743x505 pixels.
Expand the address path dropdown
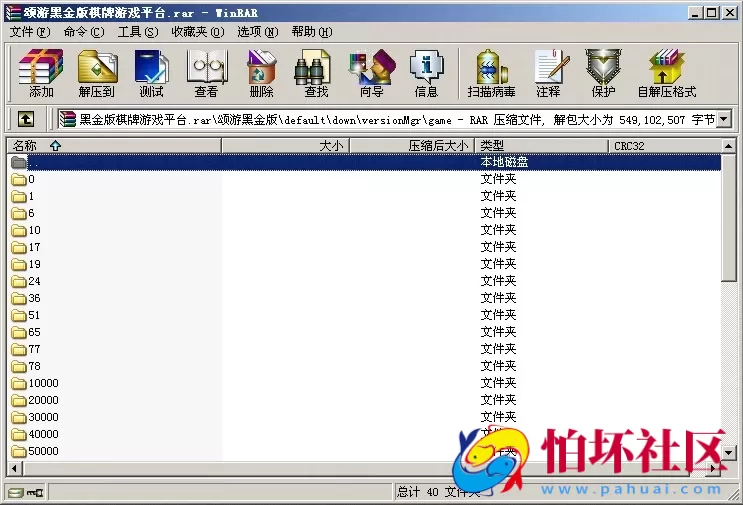(x=724, y=119)
